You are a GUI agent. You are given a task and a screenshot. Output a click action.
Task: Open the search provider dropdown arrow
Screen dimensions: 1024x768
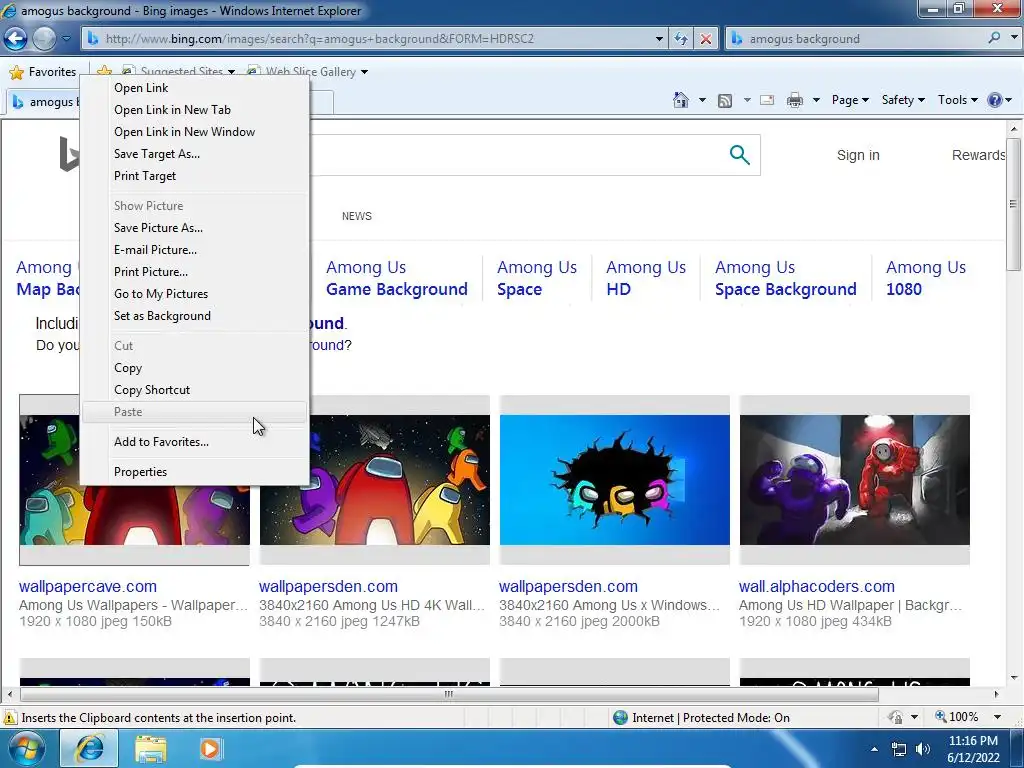1014,38
